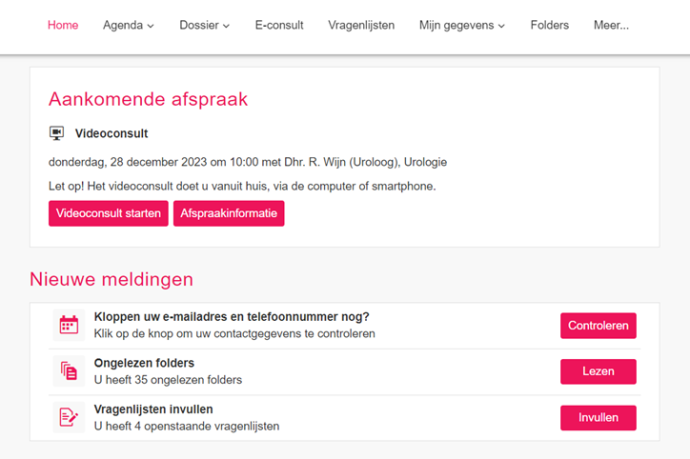The width and height of the screenshot is (690, 459).
Task: Click 'U heeft 4 openstaande vragenlijsten' text
Action: 187,426
